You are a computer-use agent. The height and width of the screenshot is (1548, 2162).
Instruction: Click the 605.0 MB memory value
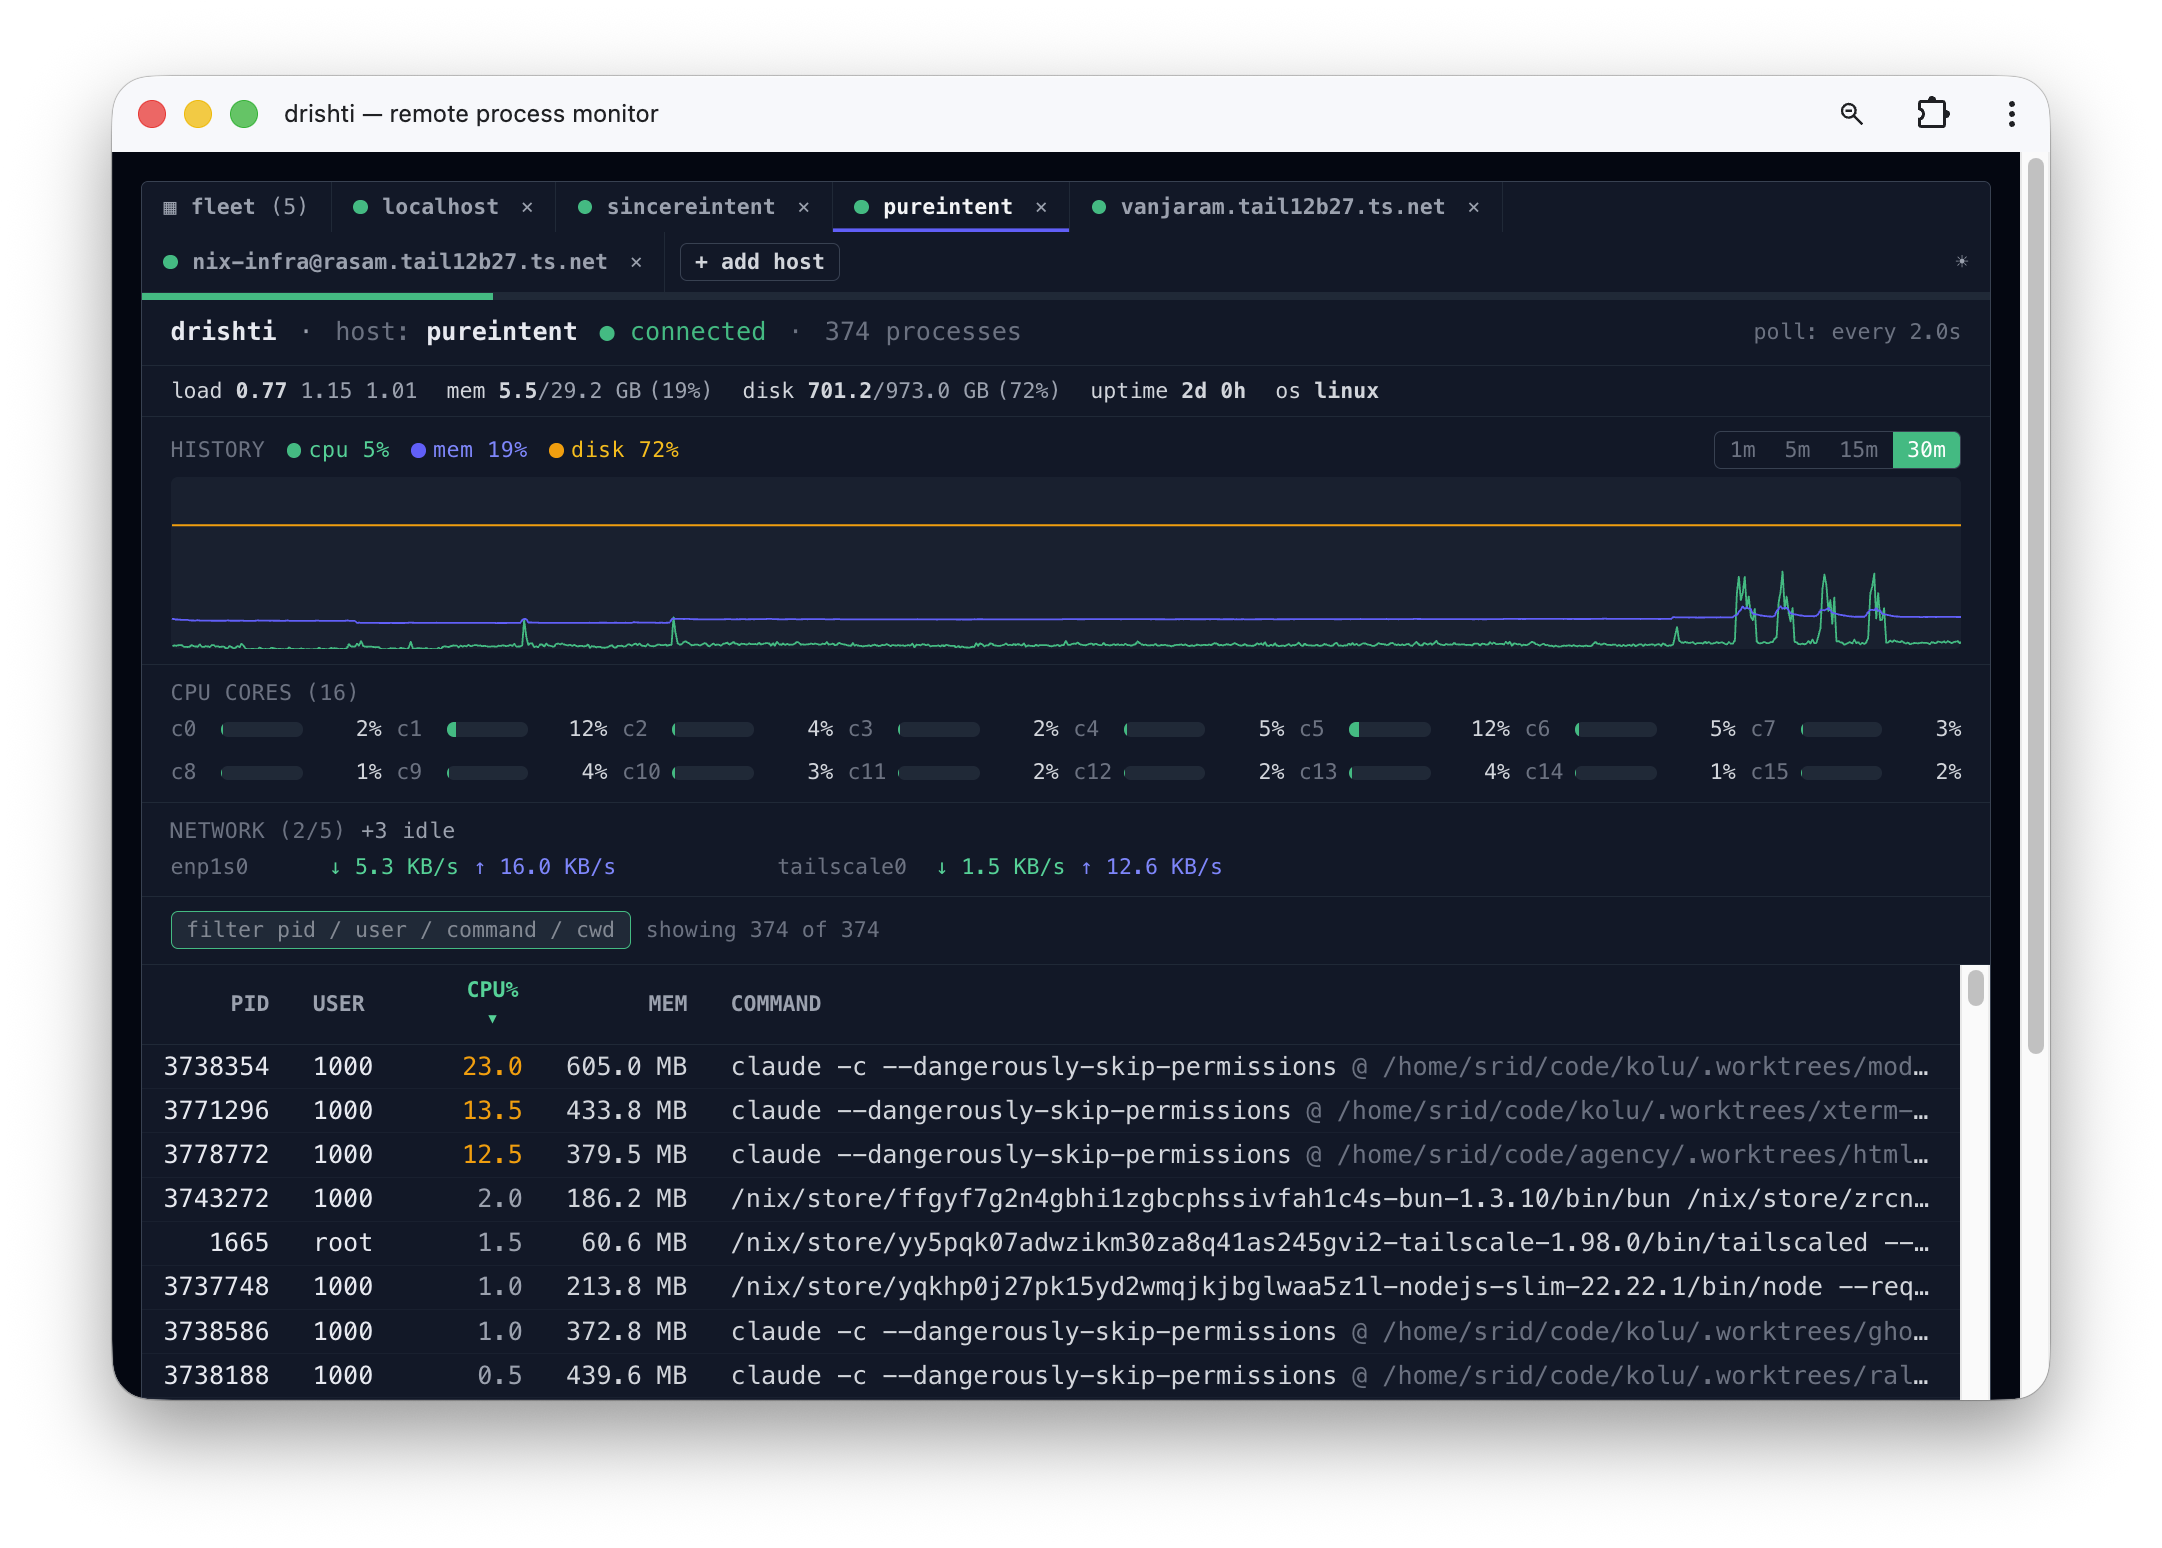click(626, 1067)
